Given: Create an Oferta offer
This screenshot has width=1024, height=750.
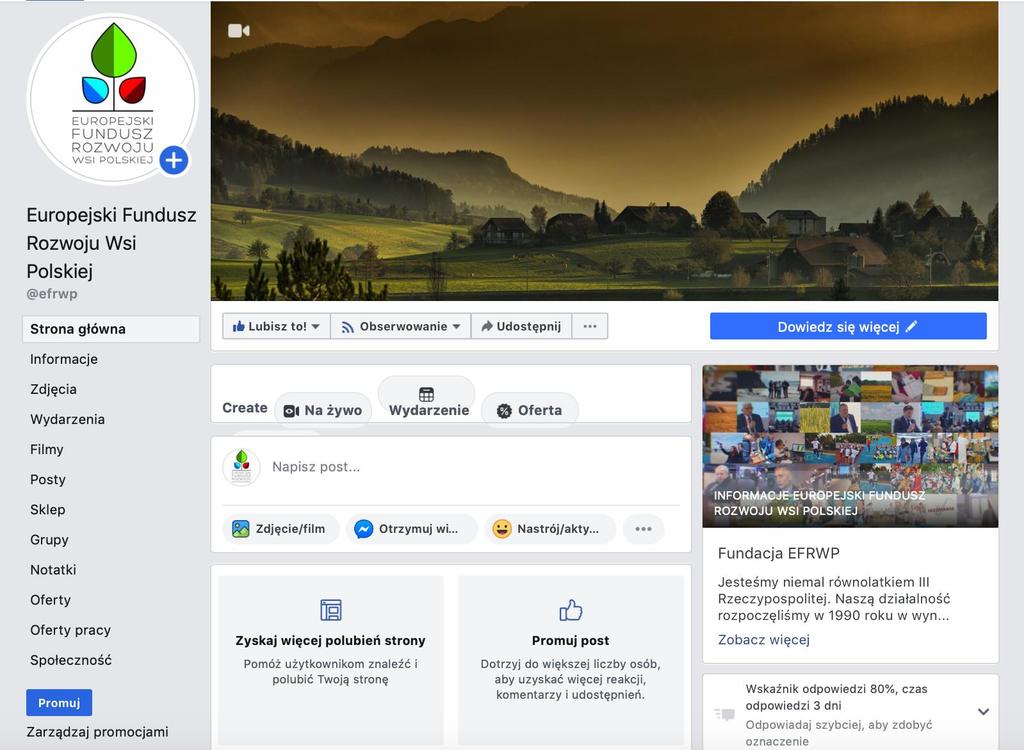Looking at the screenshot, I should (x=530, y=410).
